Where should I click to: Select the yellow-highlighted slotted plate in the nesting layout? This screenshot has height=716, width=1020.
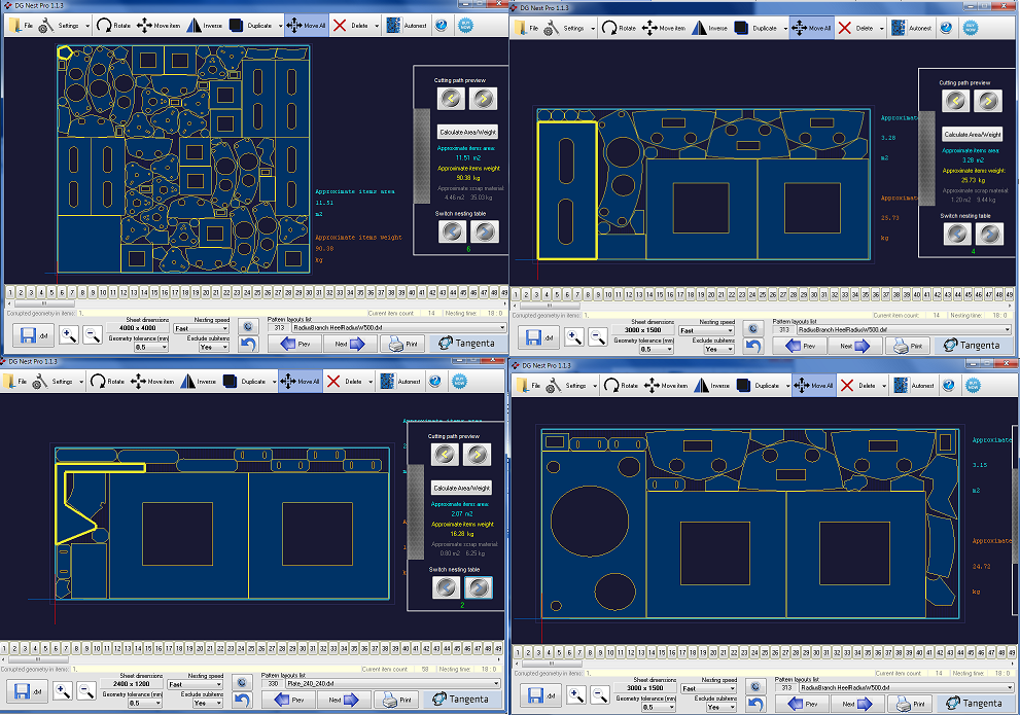567,191
